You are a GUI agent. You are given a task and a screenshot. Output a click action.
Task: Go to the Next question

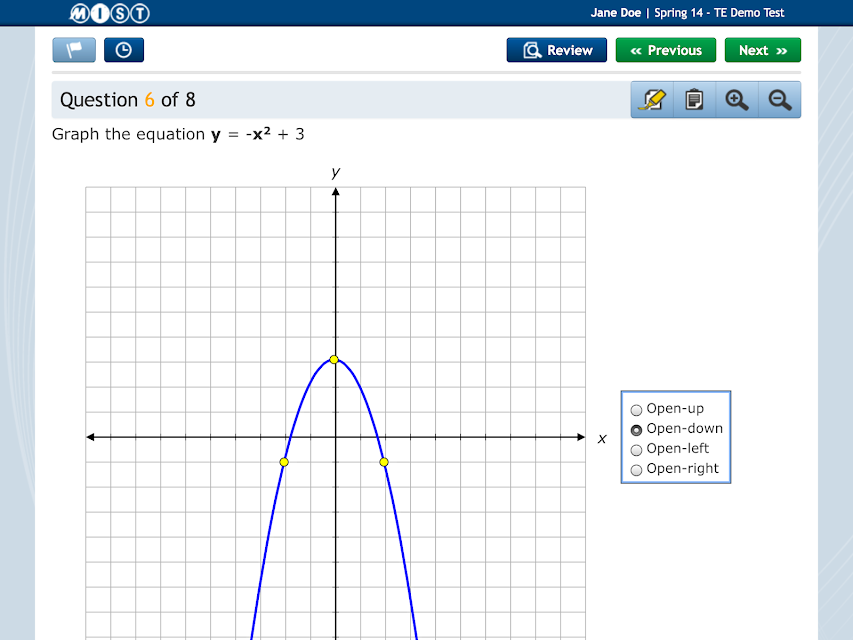(x=763, y=50)
